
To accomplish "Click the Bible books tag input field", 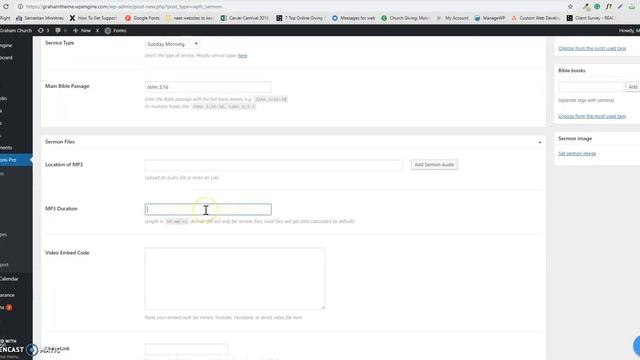I will coord(591,87).
